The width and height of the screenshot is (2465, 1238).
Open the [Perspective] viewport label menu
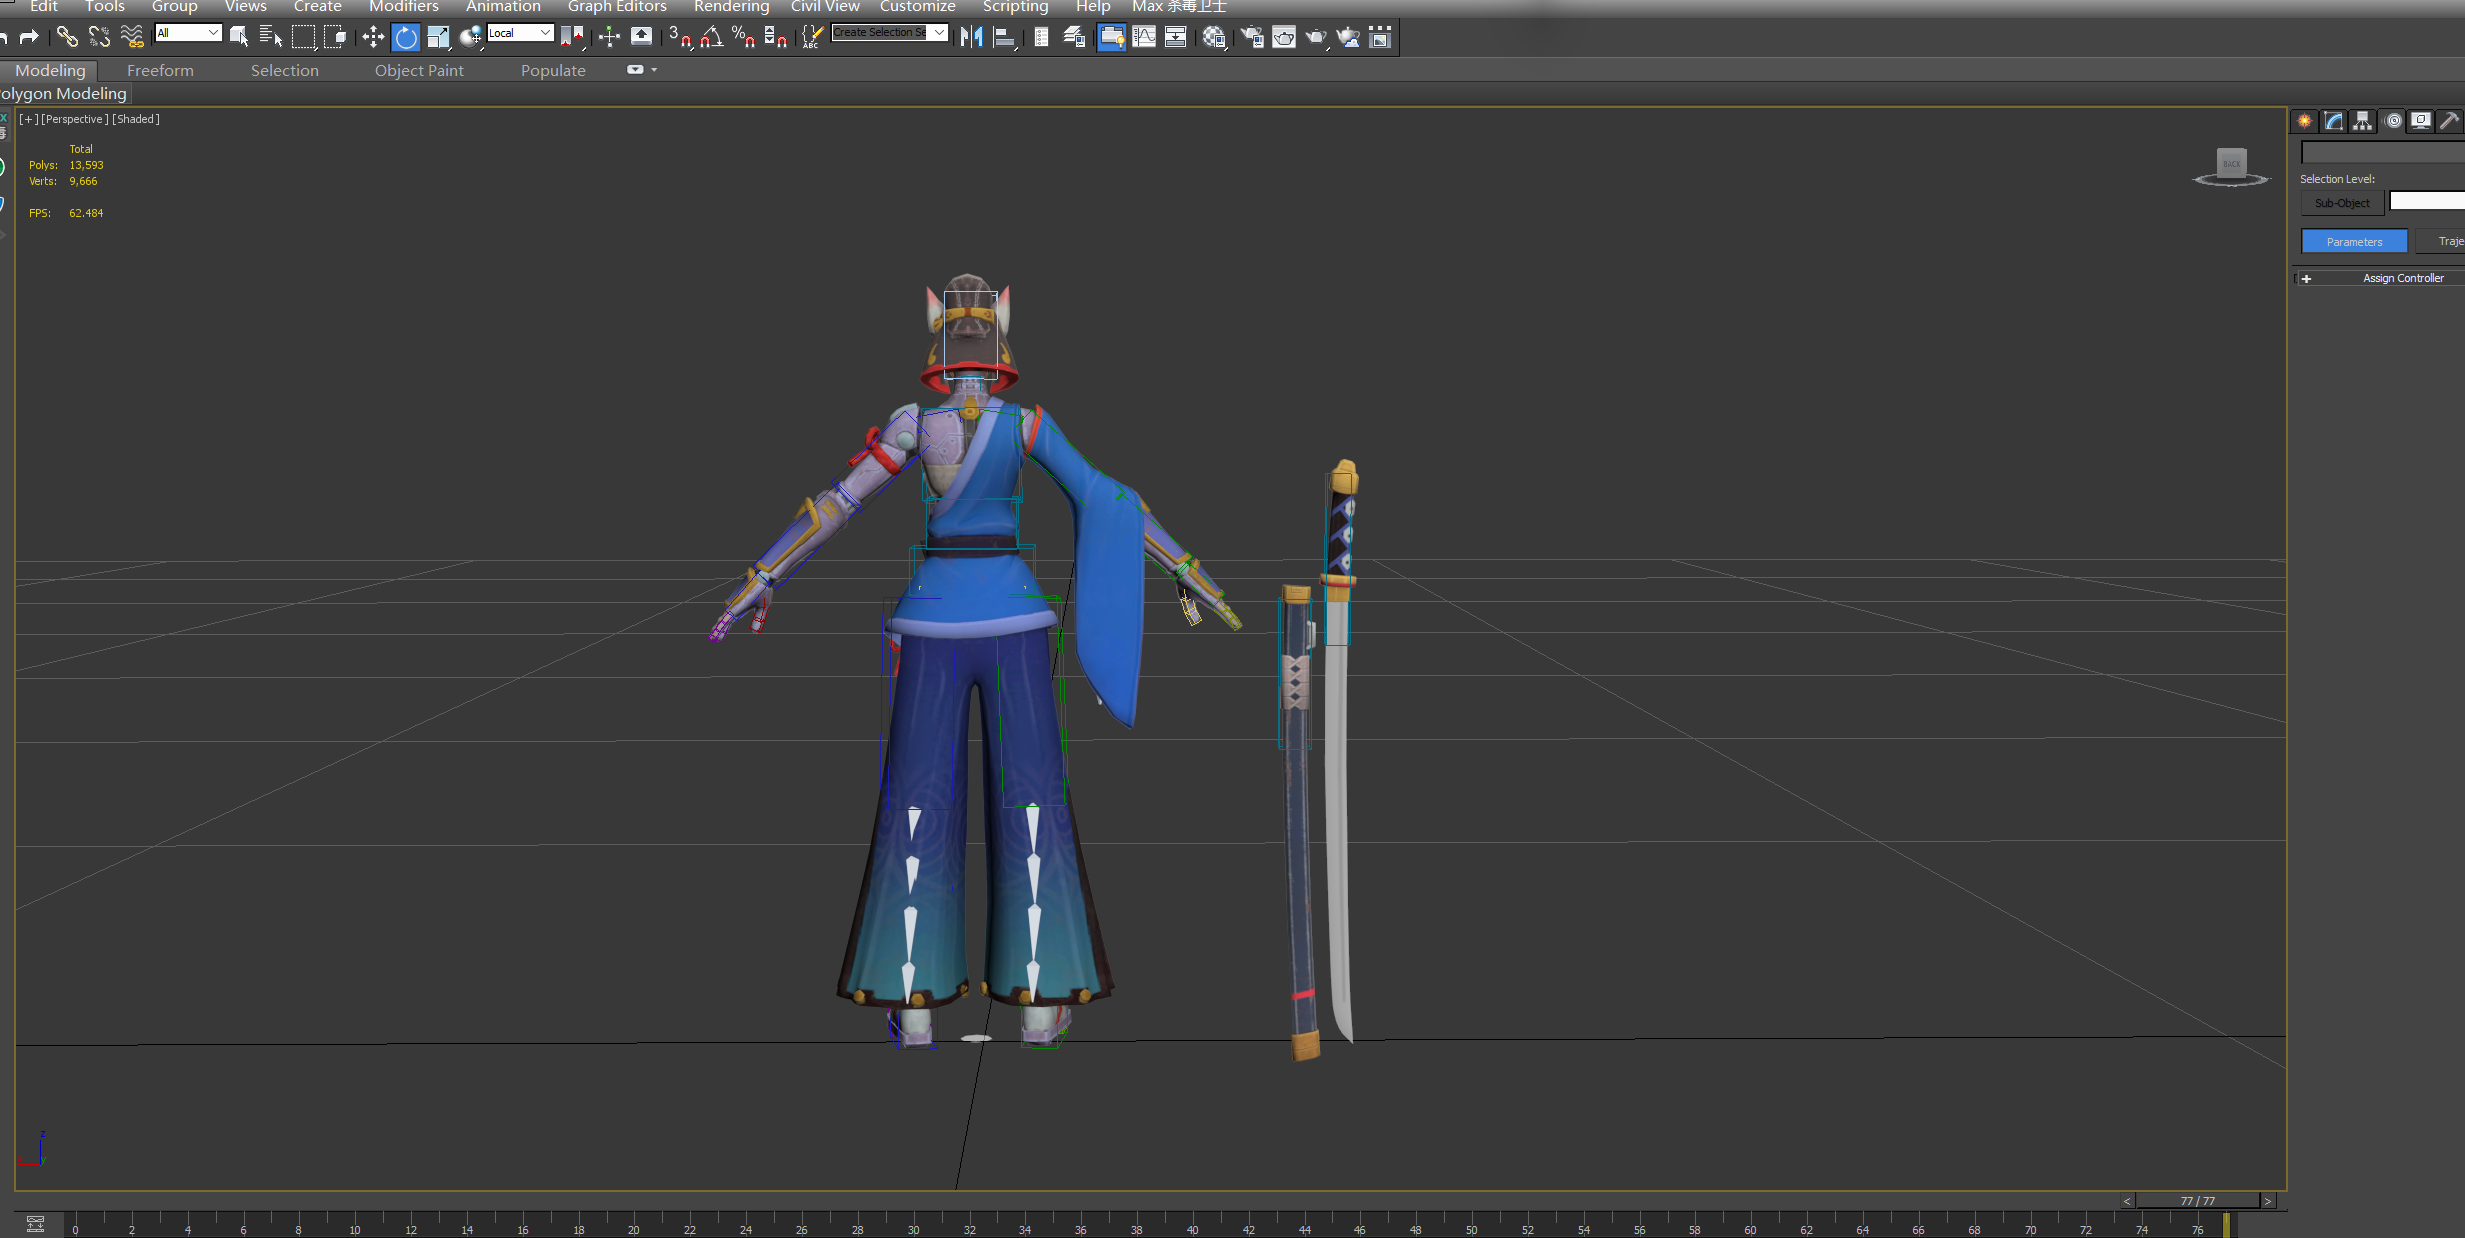pos(75,119)
